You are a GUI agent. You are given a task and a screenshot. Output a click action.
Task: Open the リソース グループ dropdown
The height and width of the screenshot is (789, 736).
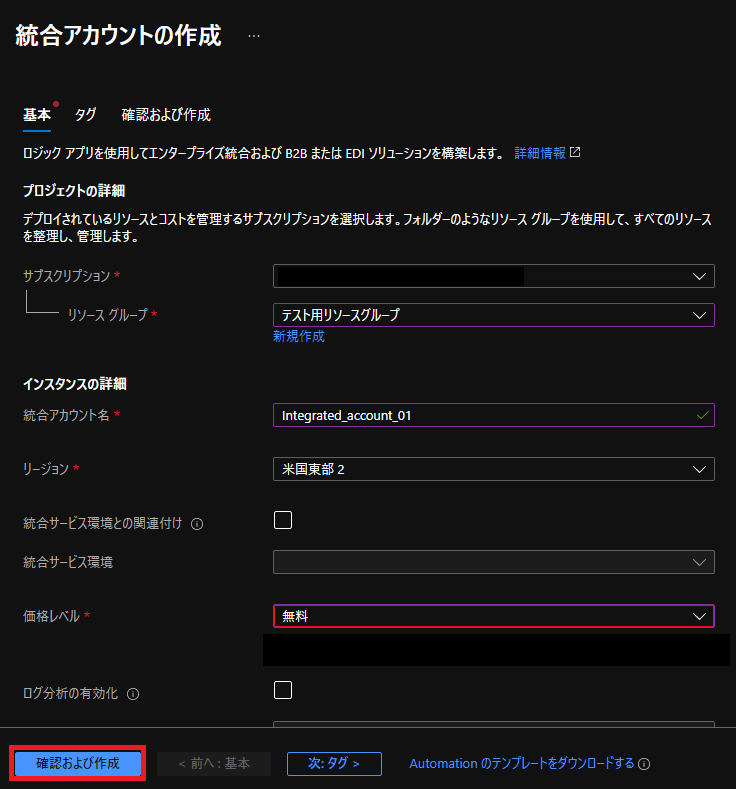pyautogui.click(x=494, y=315)
